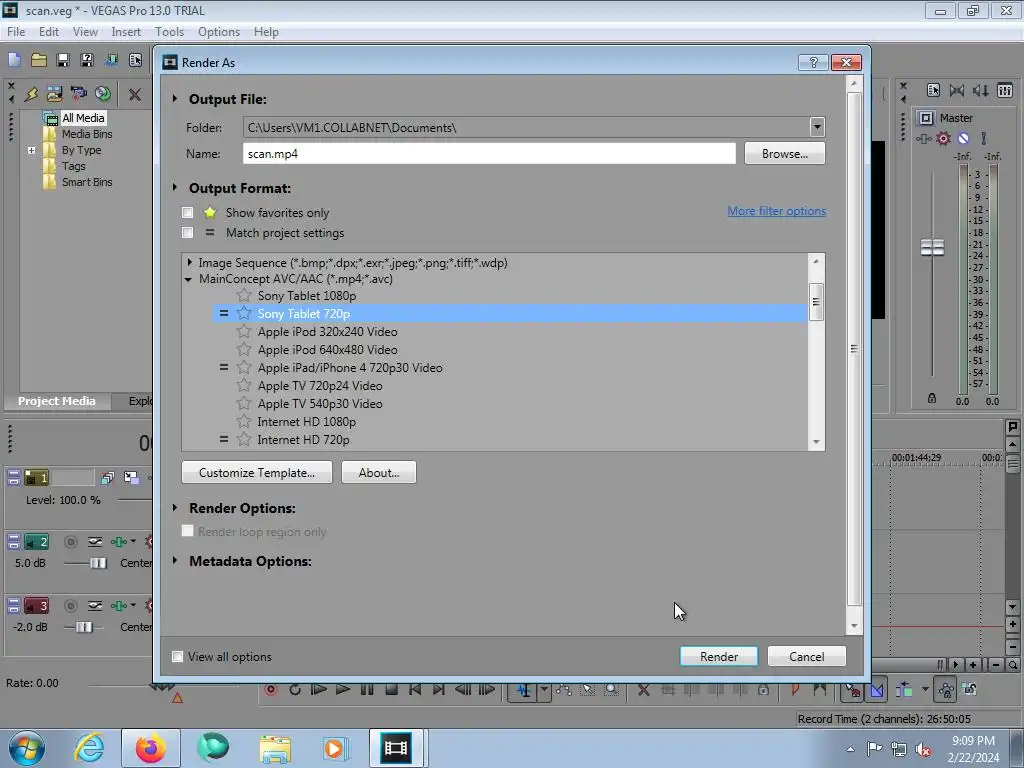Click the Render button
The height and width of the screenshot is (768, 1024).
click(x=719, y=656)
